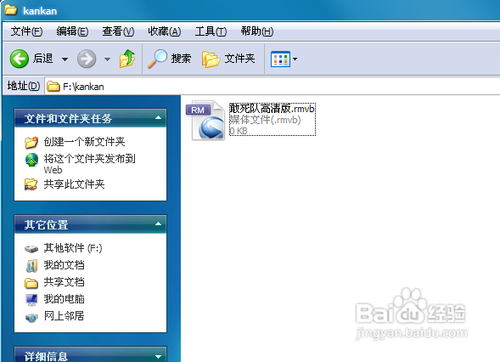Click 共享此文件夹 link
500x362 pixels.
click(74, 184)
